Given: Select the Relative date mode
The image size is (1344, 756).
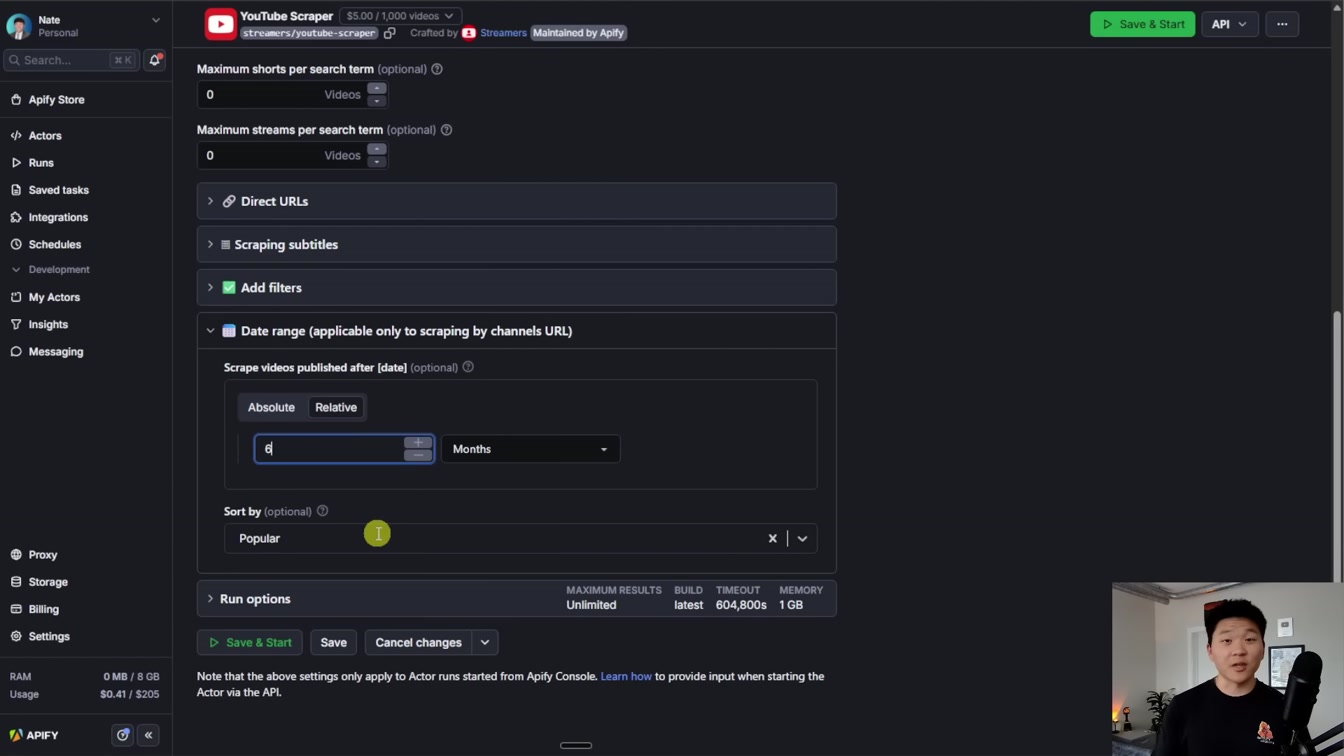Looking at the screenshot, I should [336, 407].
